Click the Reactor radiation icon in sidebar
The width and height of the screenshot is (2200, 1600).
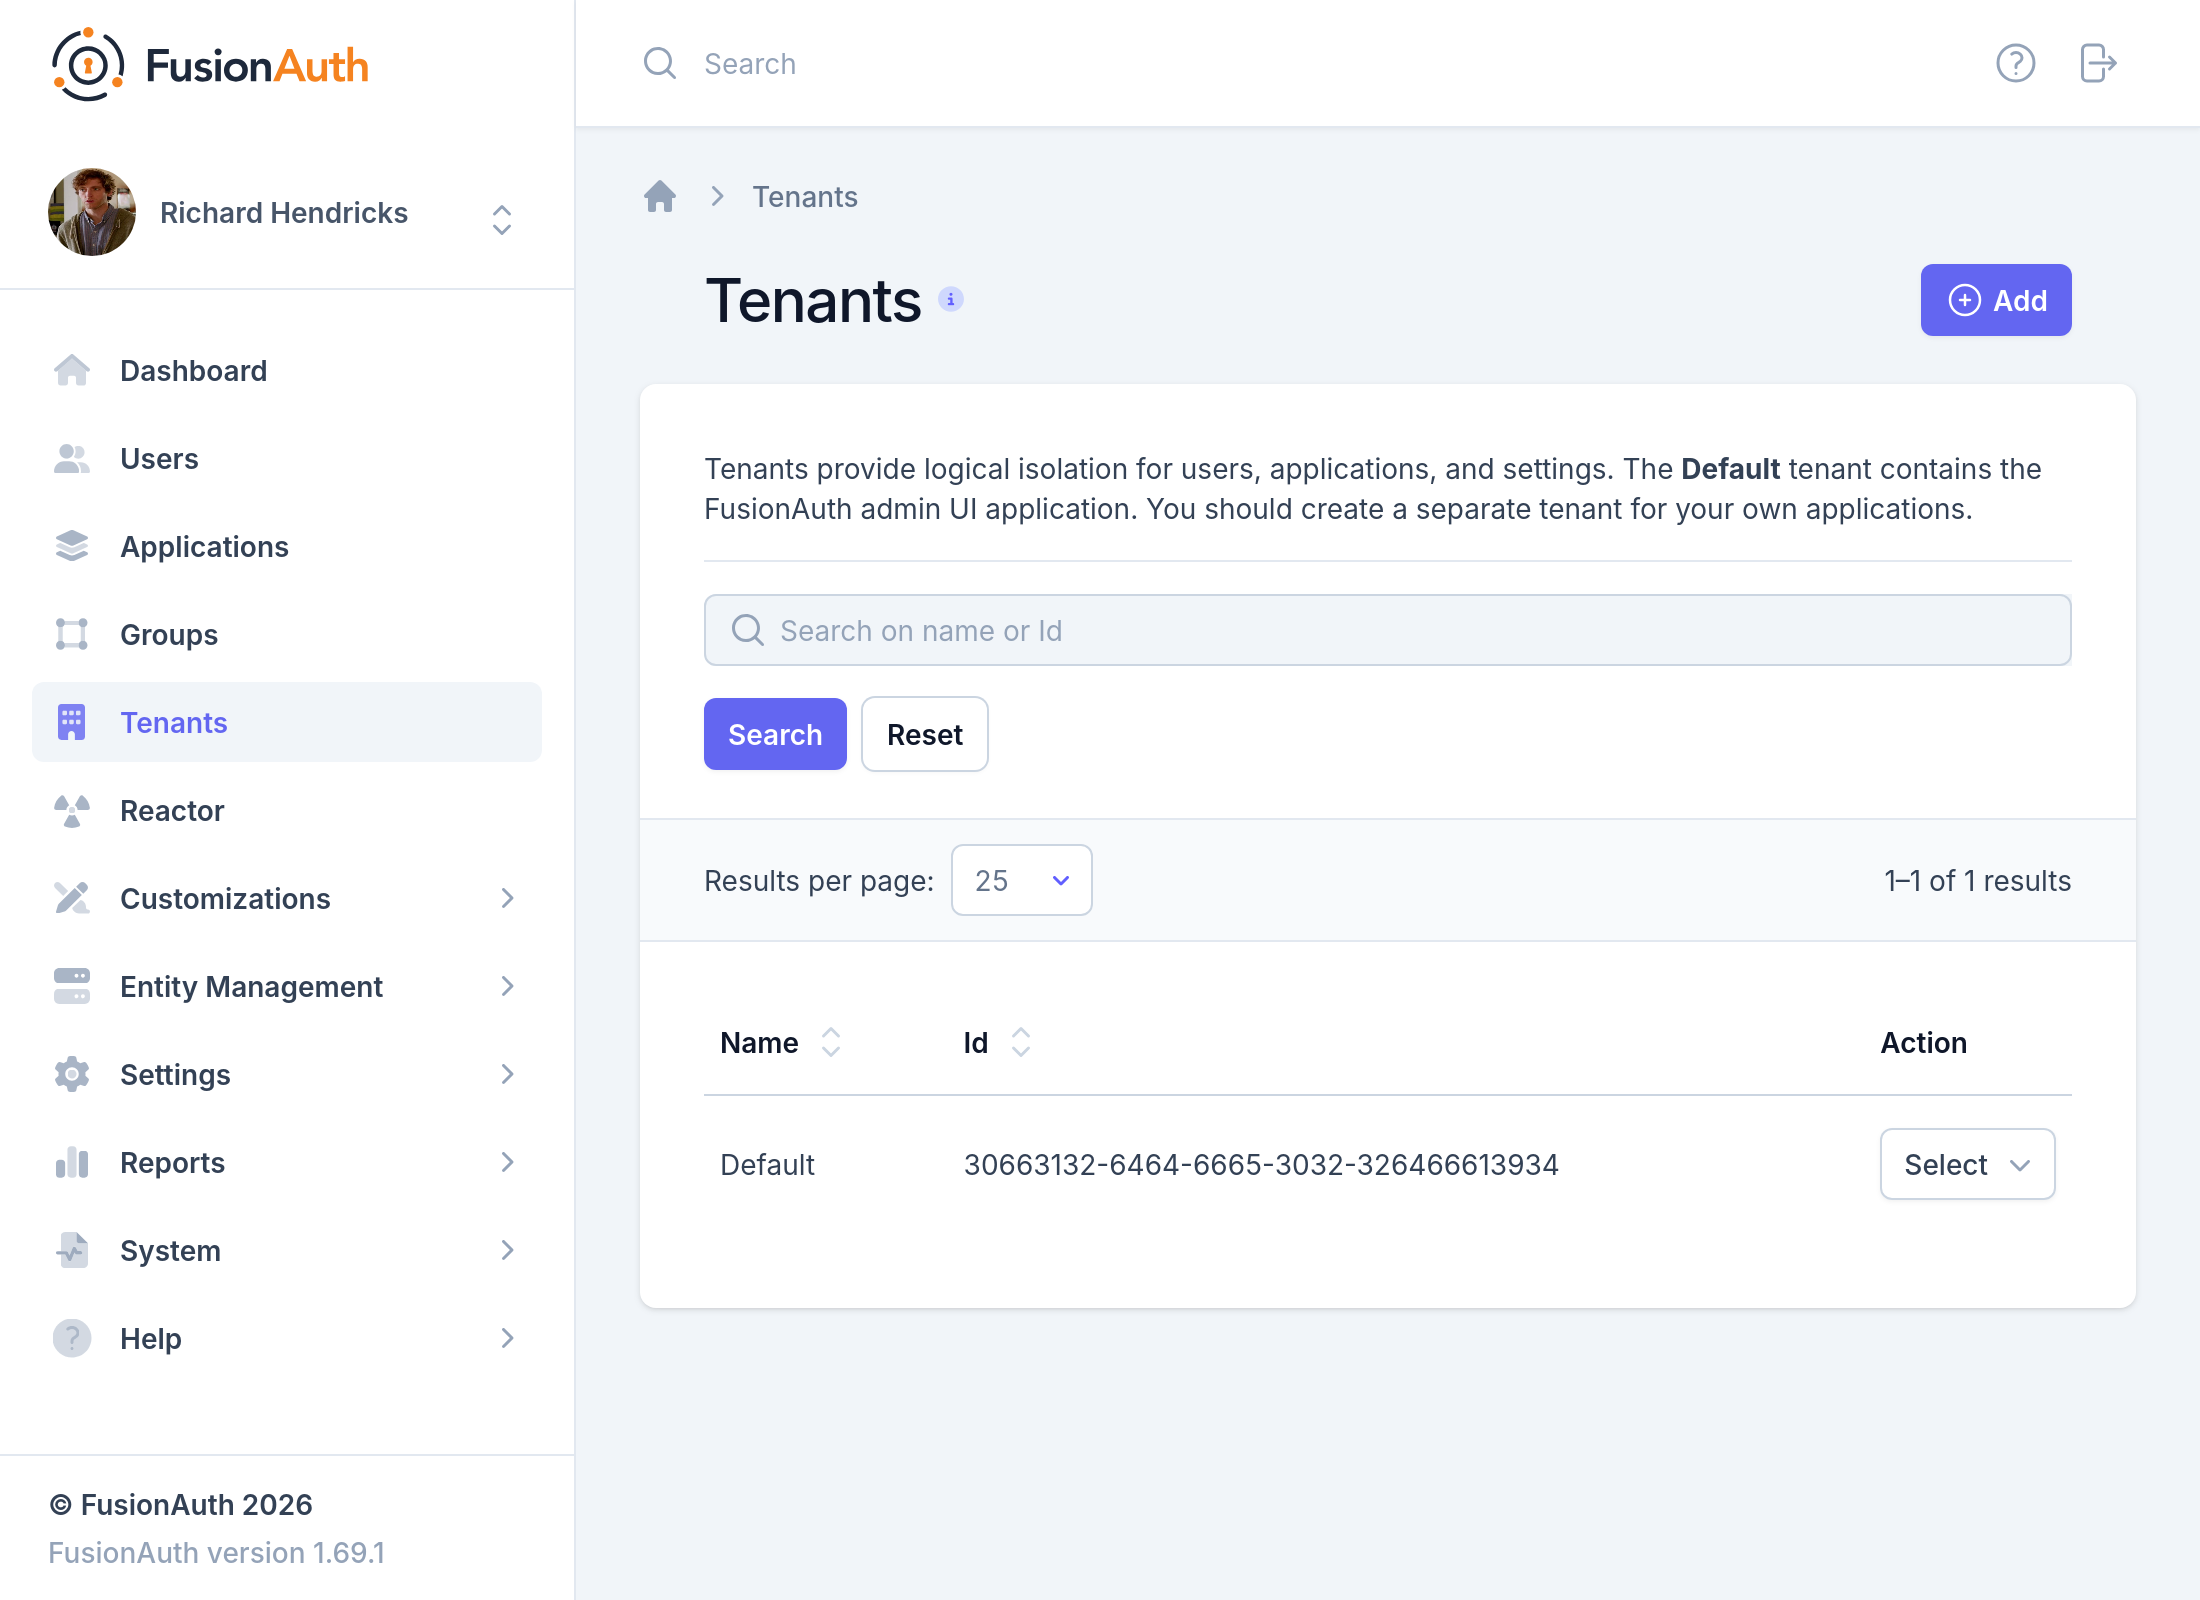click(x=72, y=810)
